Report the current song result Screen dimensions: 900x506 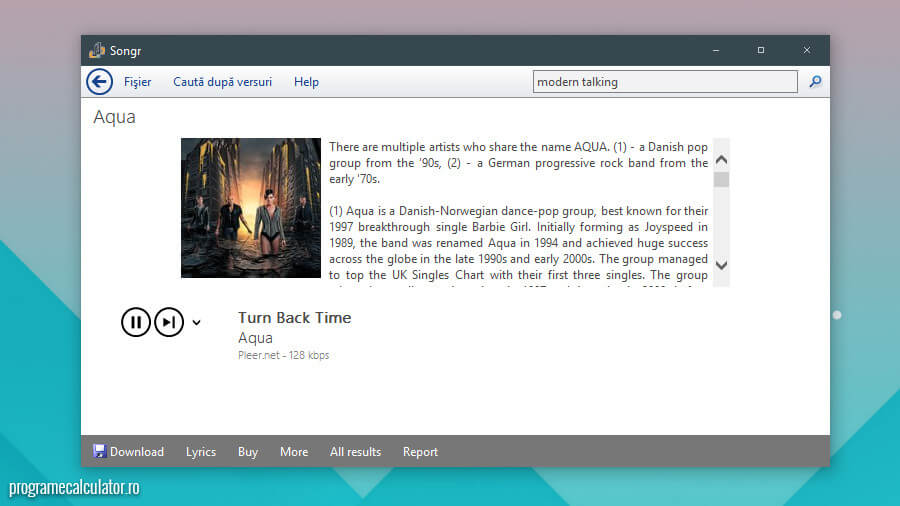(x=420, y=452)
